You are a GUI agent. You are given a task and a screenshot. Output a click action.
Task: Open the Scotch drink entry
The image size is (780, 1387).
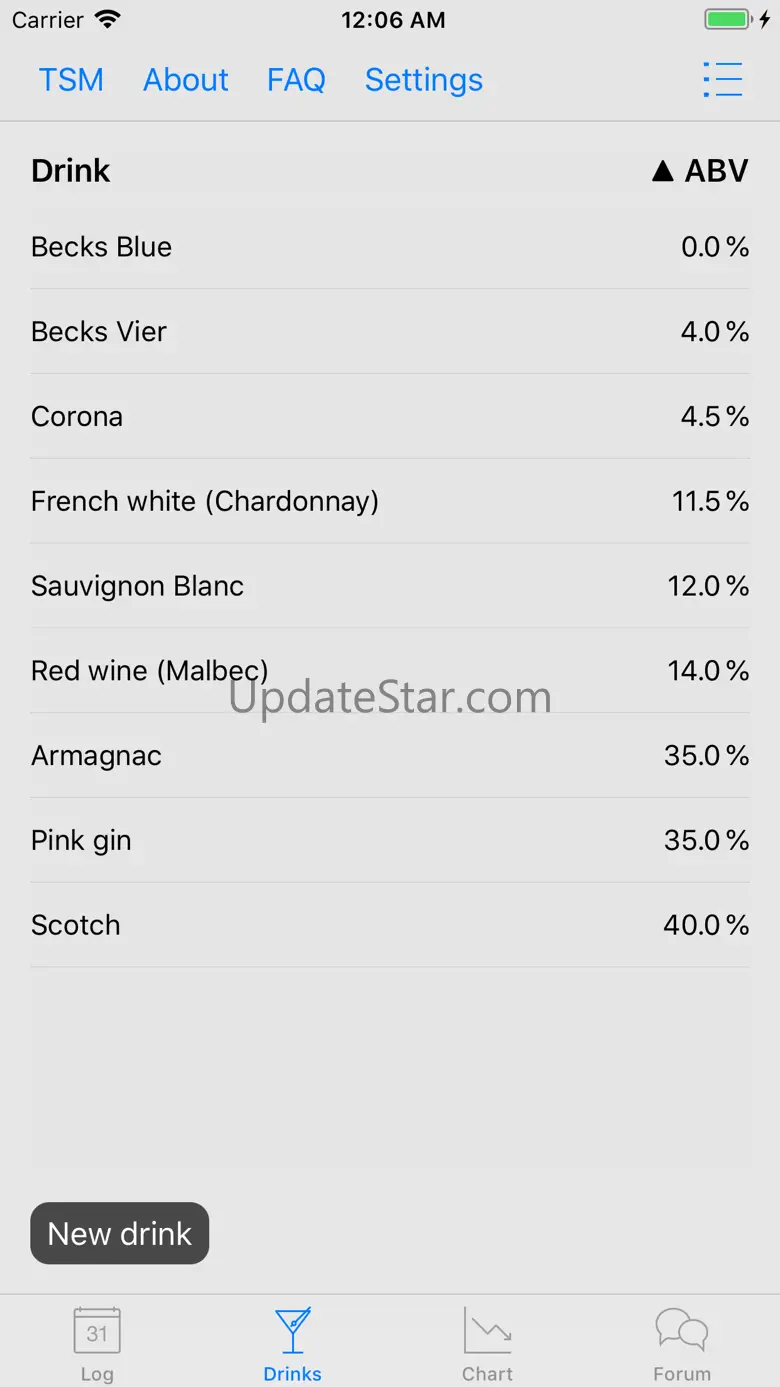coord(390,925)
